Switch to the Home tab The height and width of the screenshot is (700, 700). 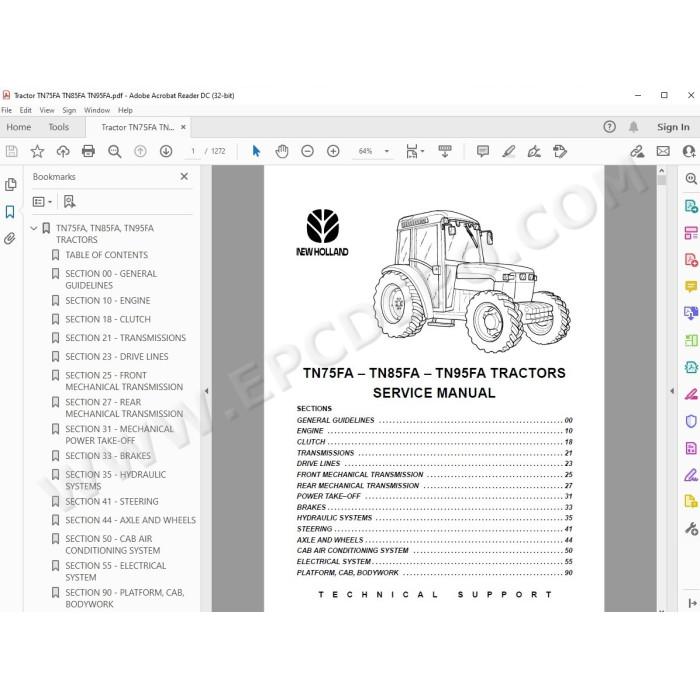pos(19,127)
